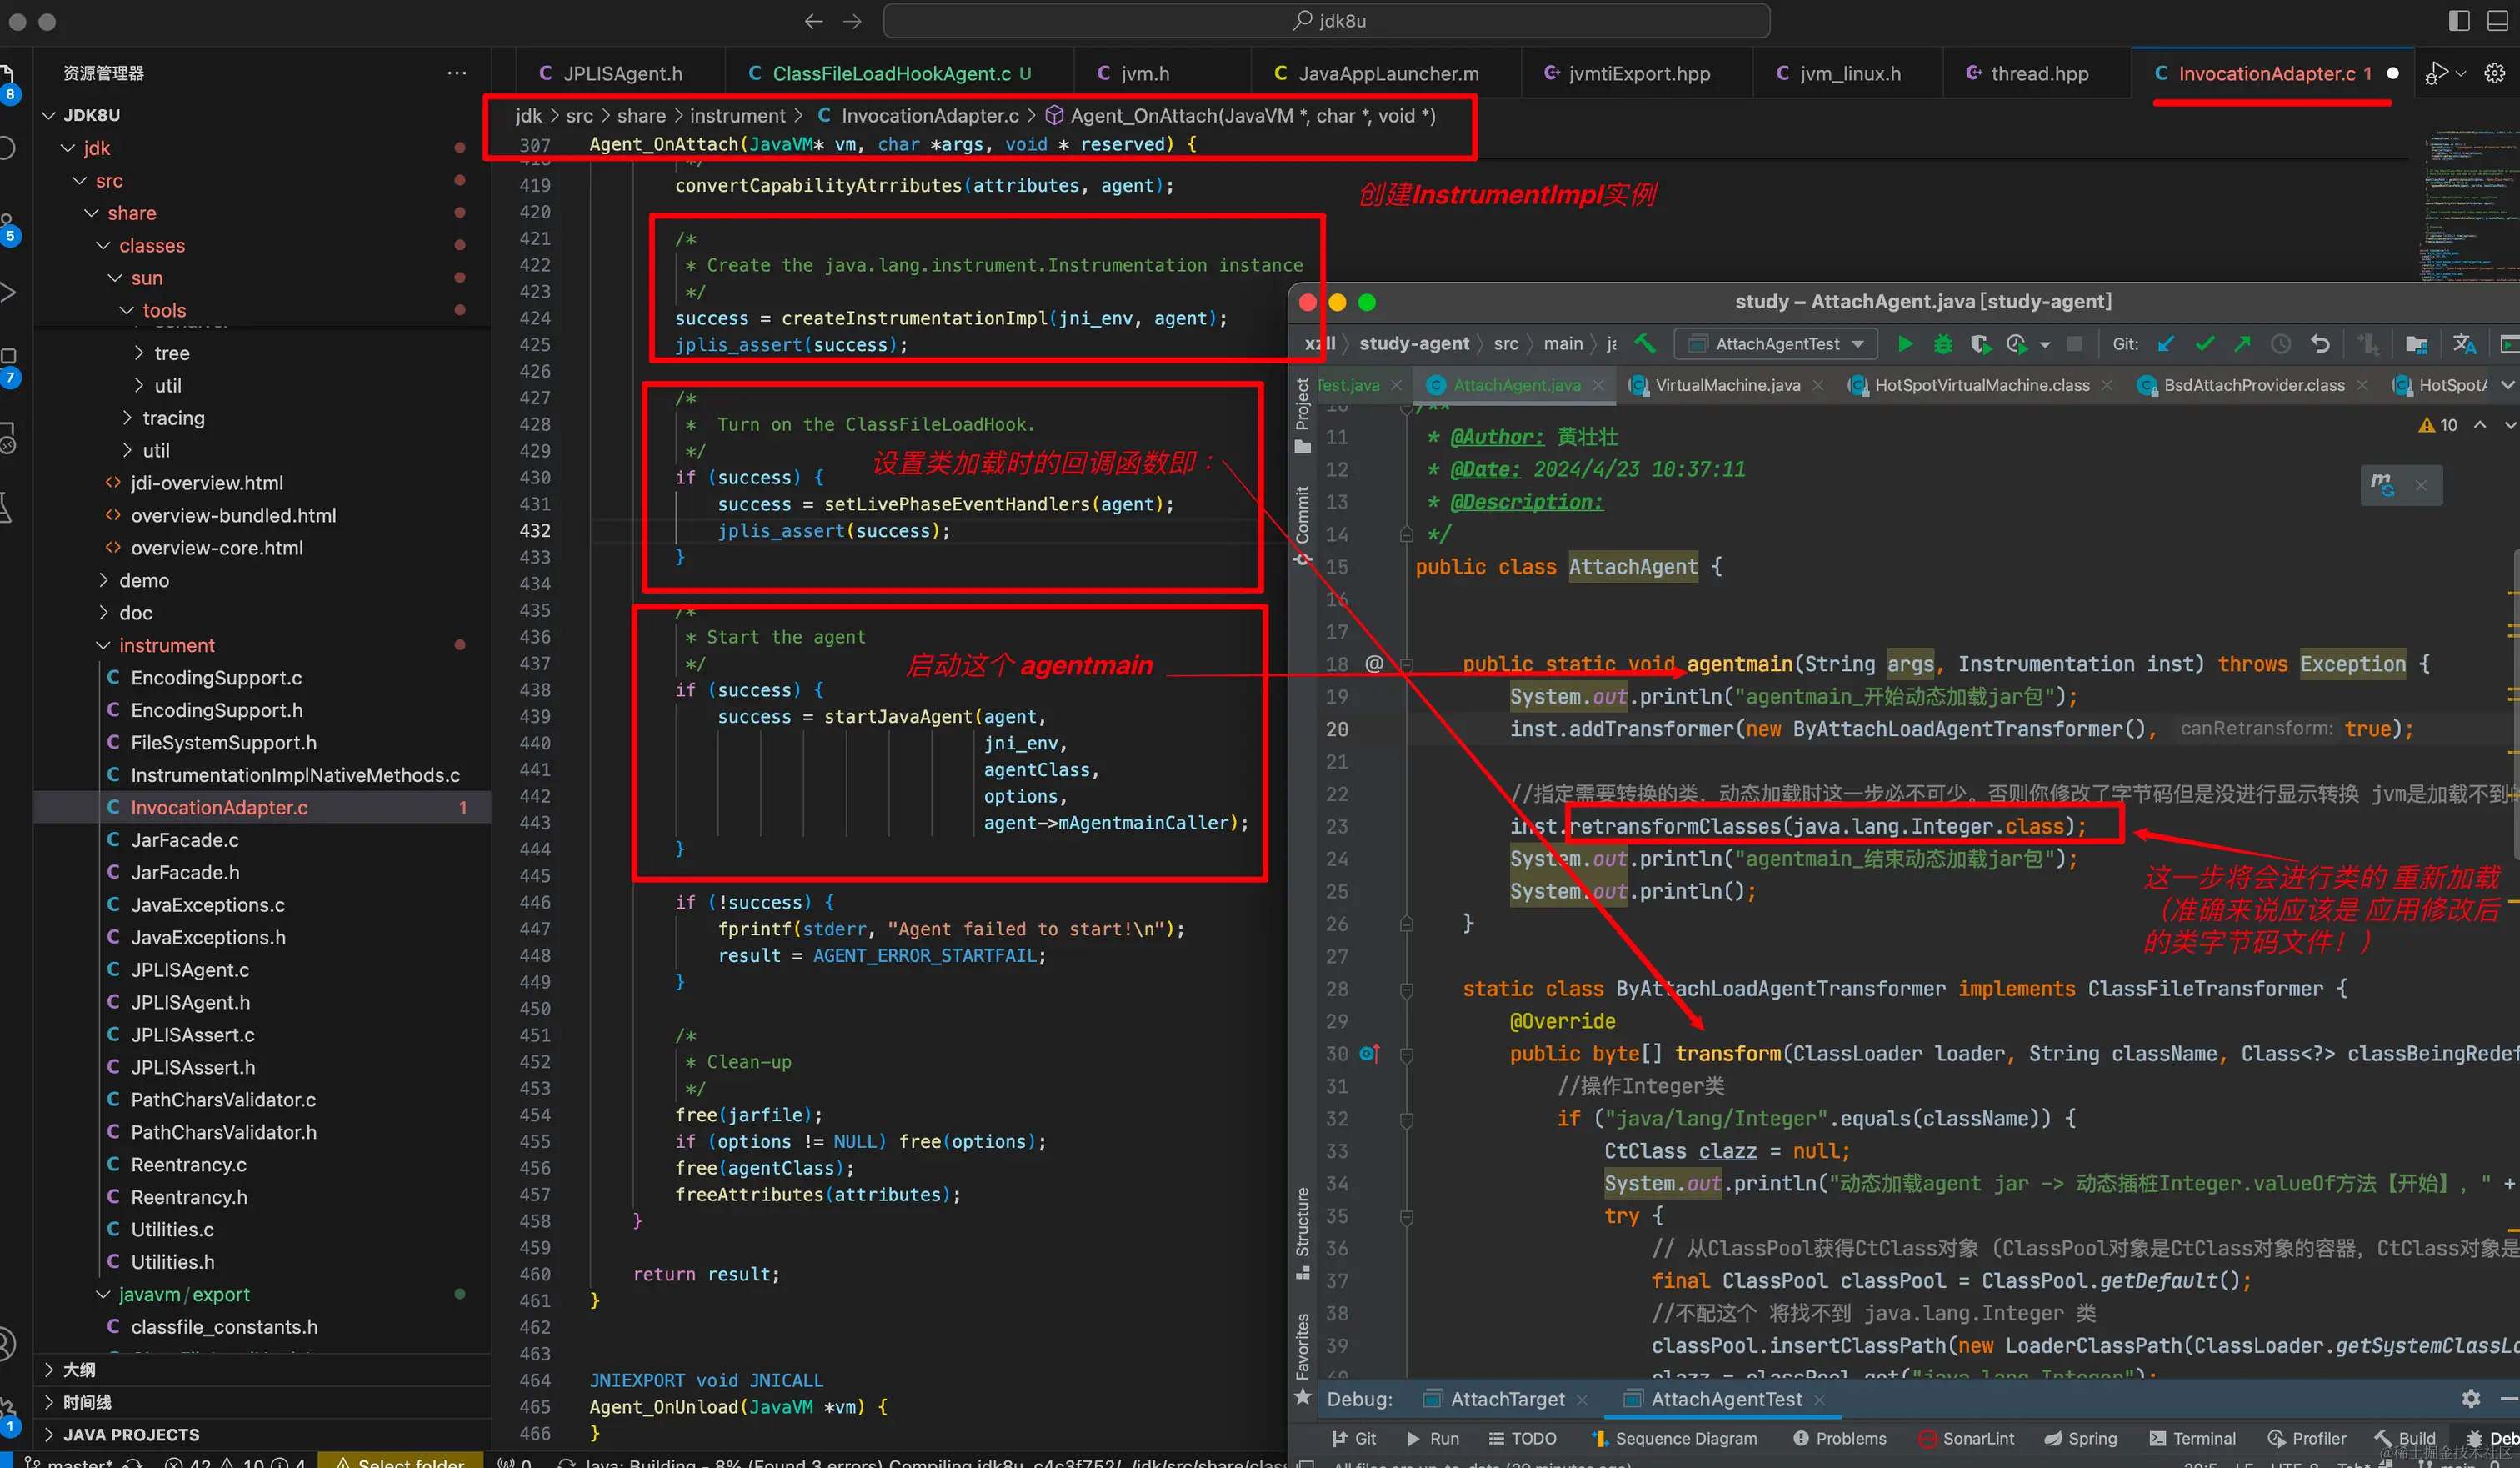Click the jdk8u search bar
Image resolution: width=2520 pixels, height=1468 pixels.
pyautogui.click(x=1327, y=20)
